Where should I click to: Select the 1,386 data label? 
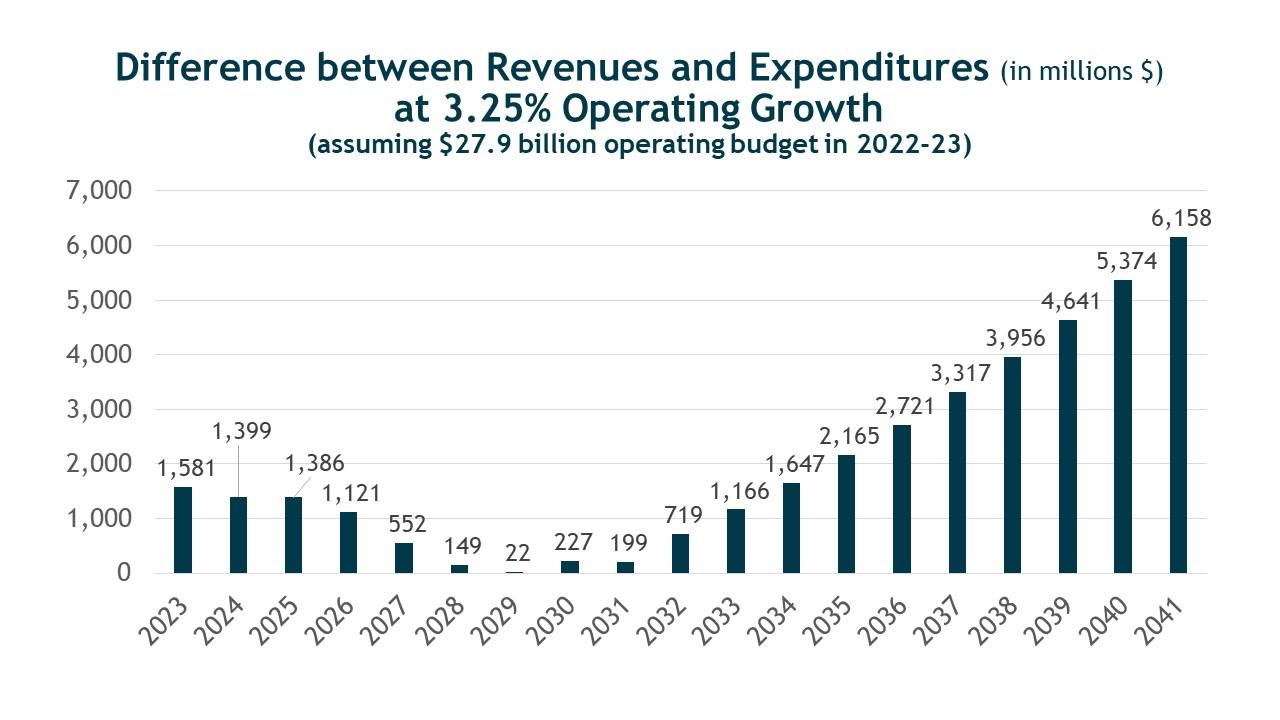point(317,464)
